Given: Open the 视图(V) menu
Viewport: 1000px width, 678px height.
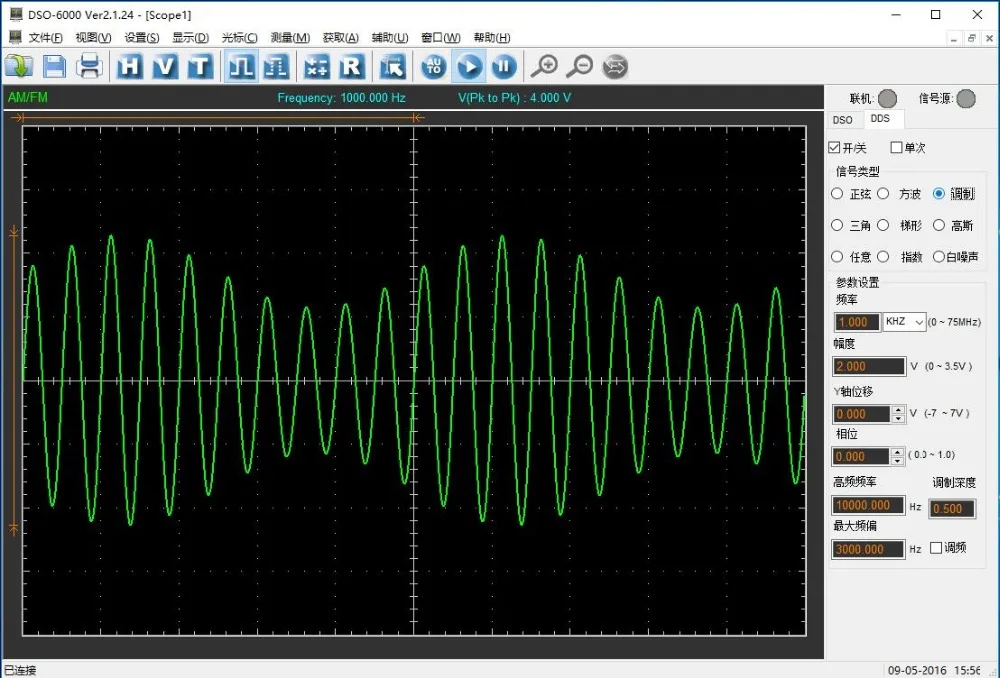Looking at the screenshot, I should (x=93, y=38).
